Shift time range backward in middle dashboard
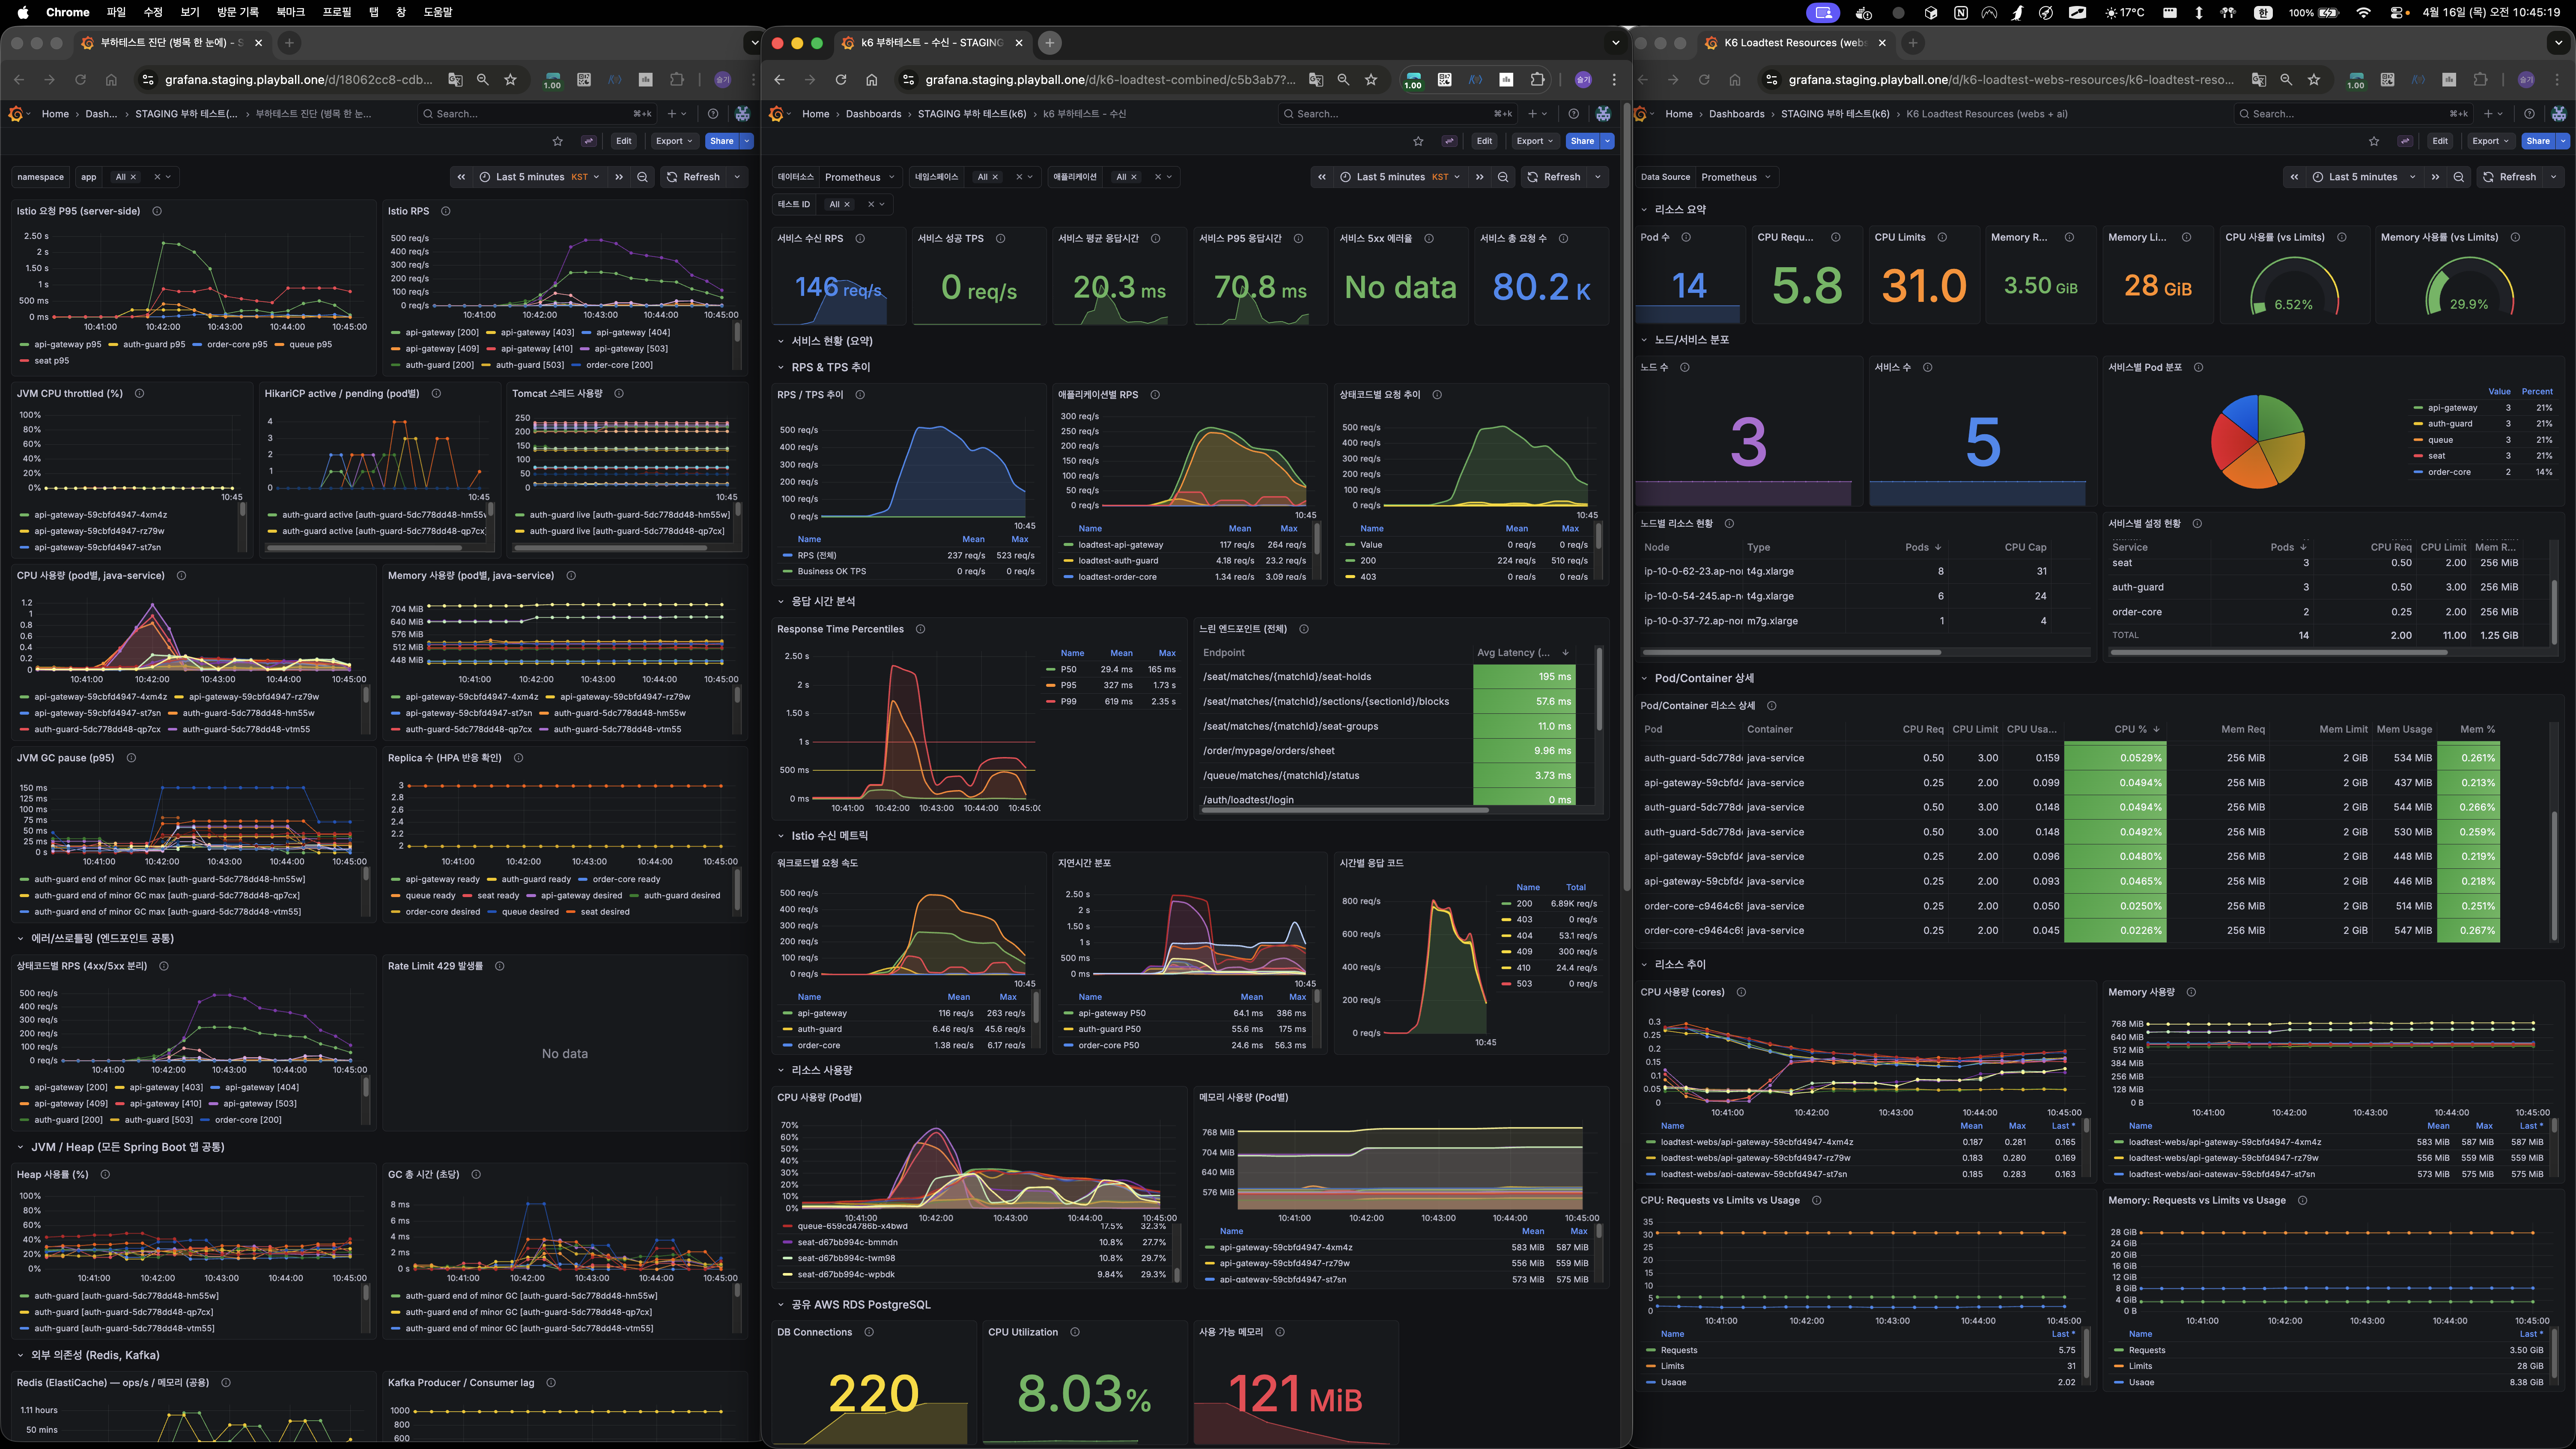Image resolution: width=2576 pixels, height=1449 pixels. [x=1322, y=177]
